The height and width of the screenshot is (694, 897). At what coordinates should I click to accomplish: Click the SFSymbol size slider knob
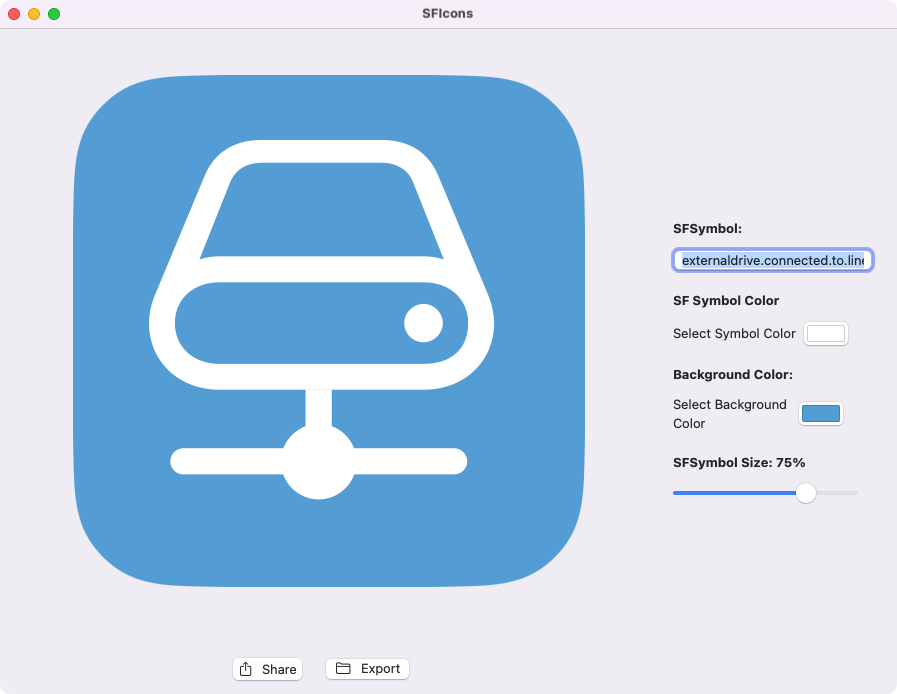pos(805,493)
